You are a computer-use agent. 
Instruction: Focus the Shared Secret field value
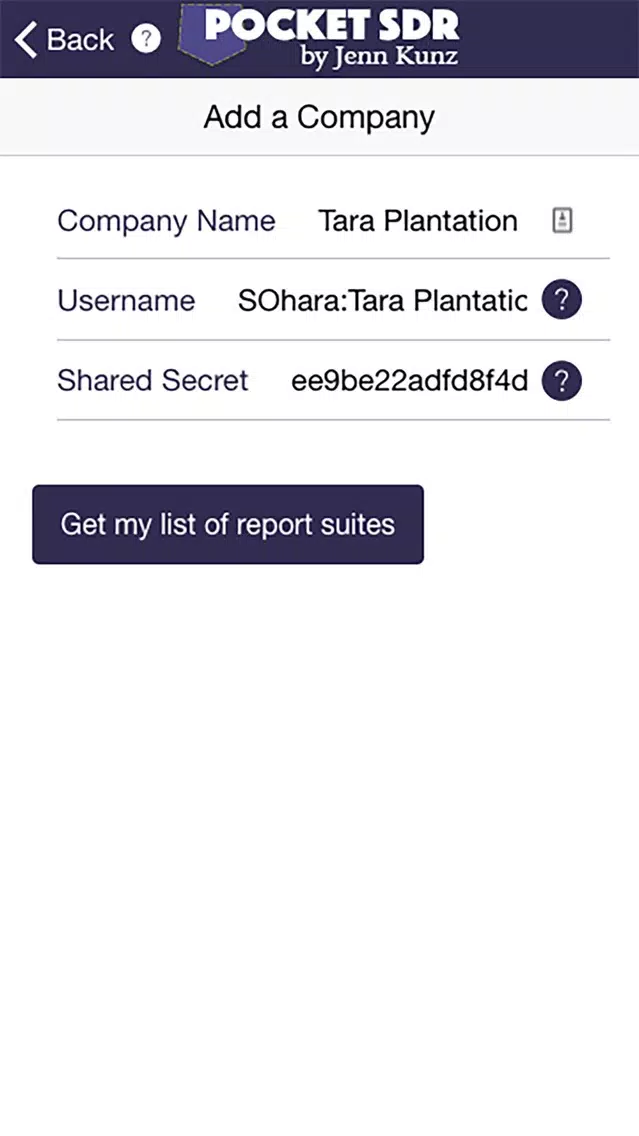pyautogui.click(x=409, y=380)
